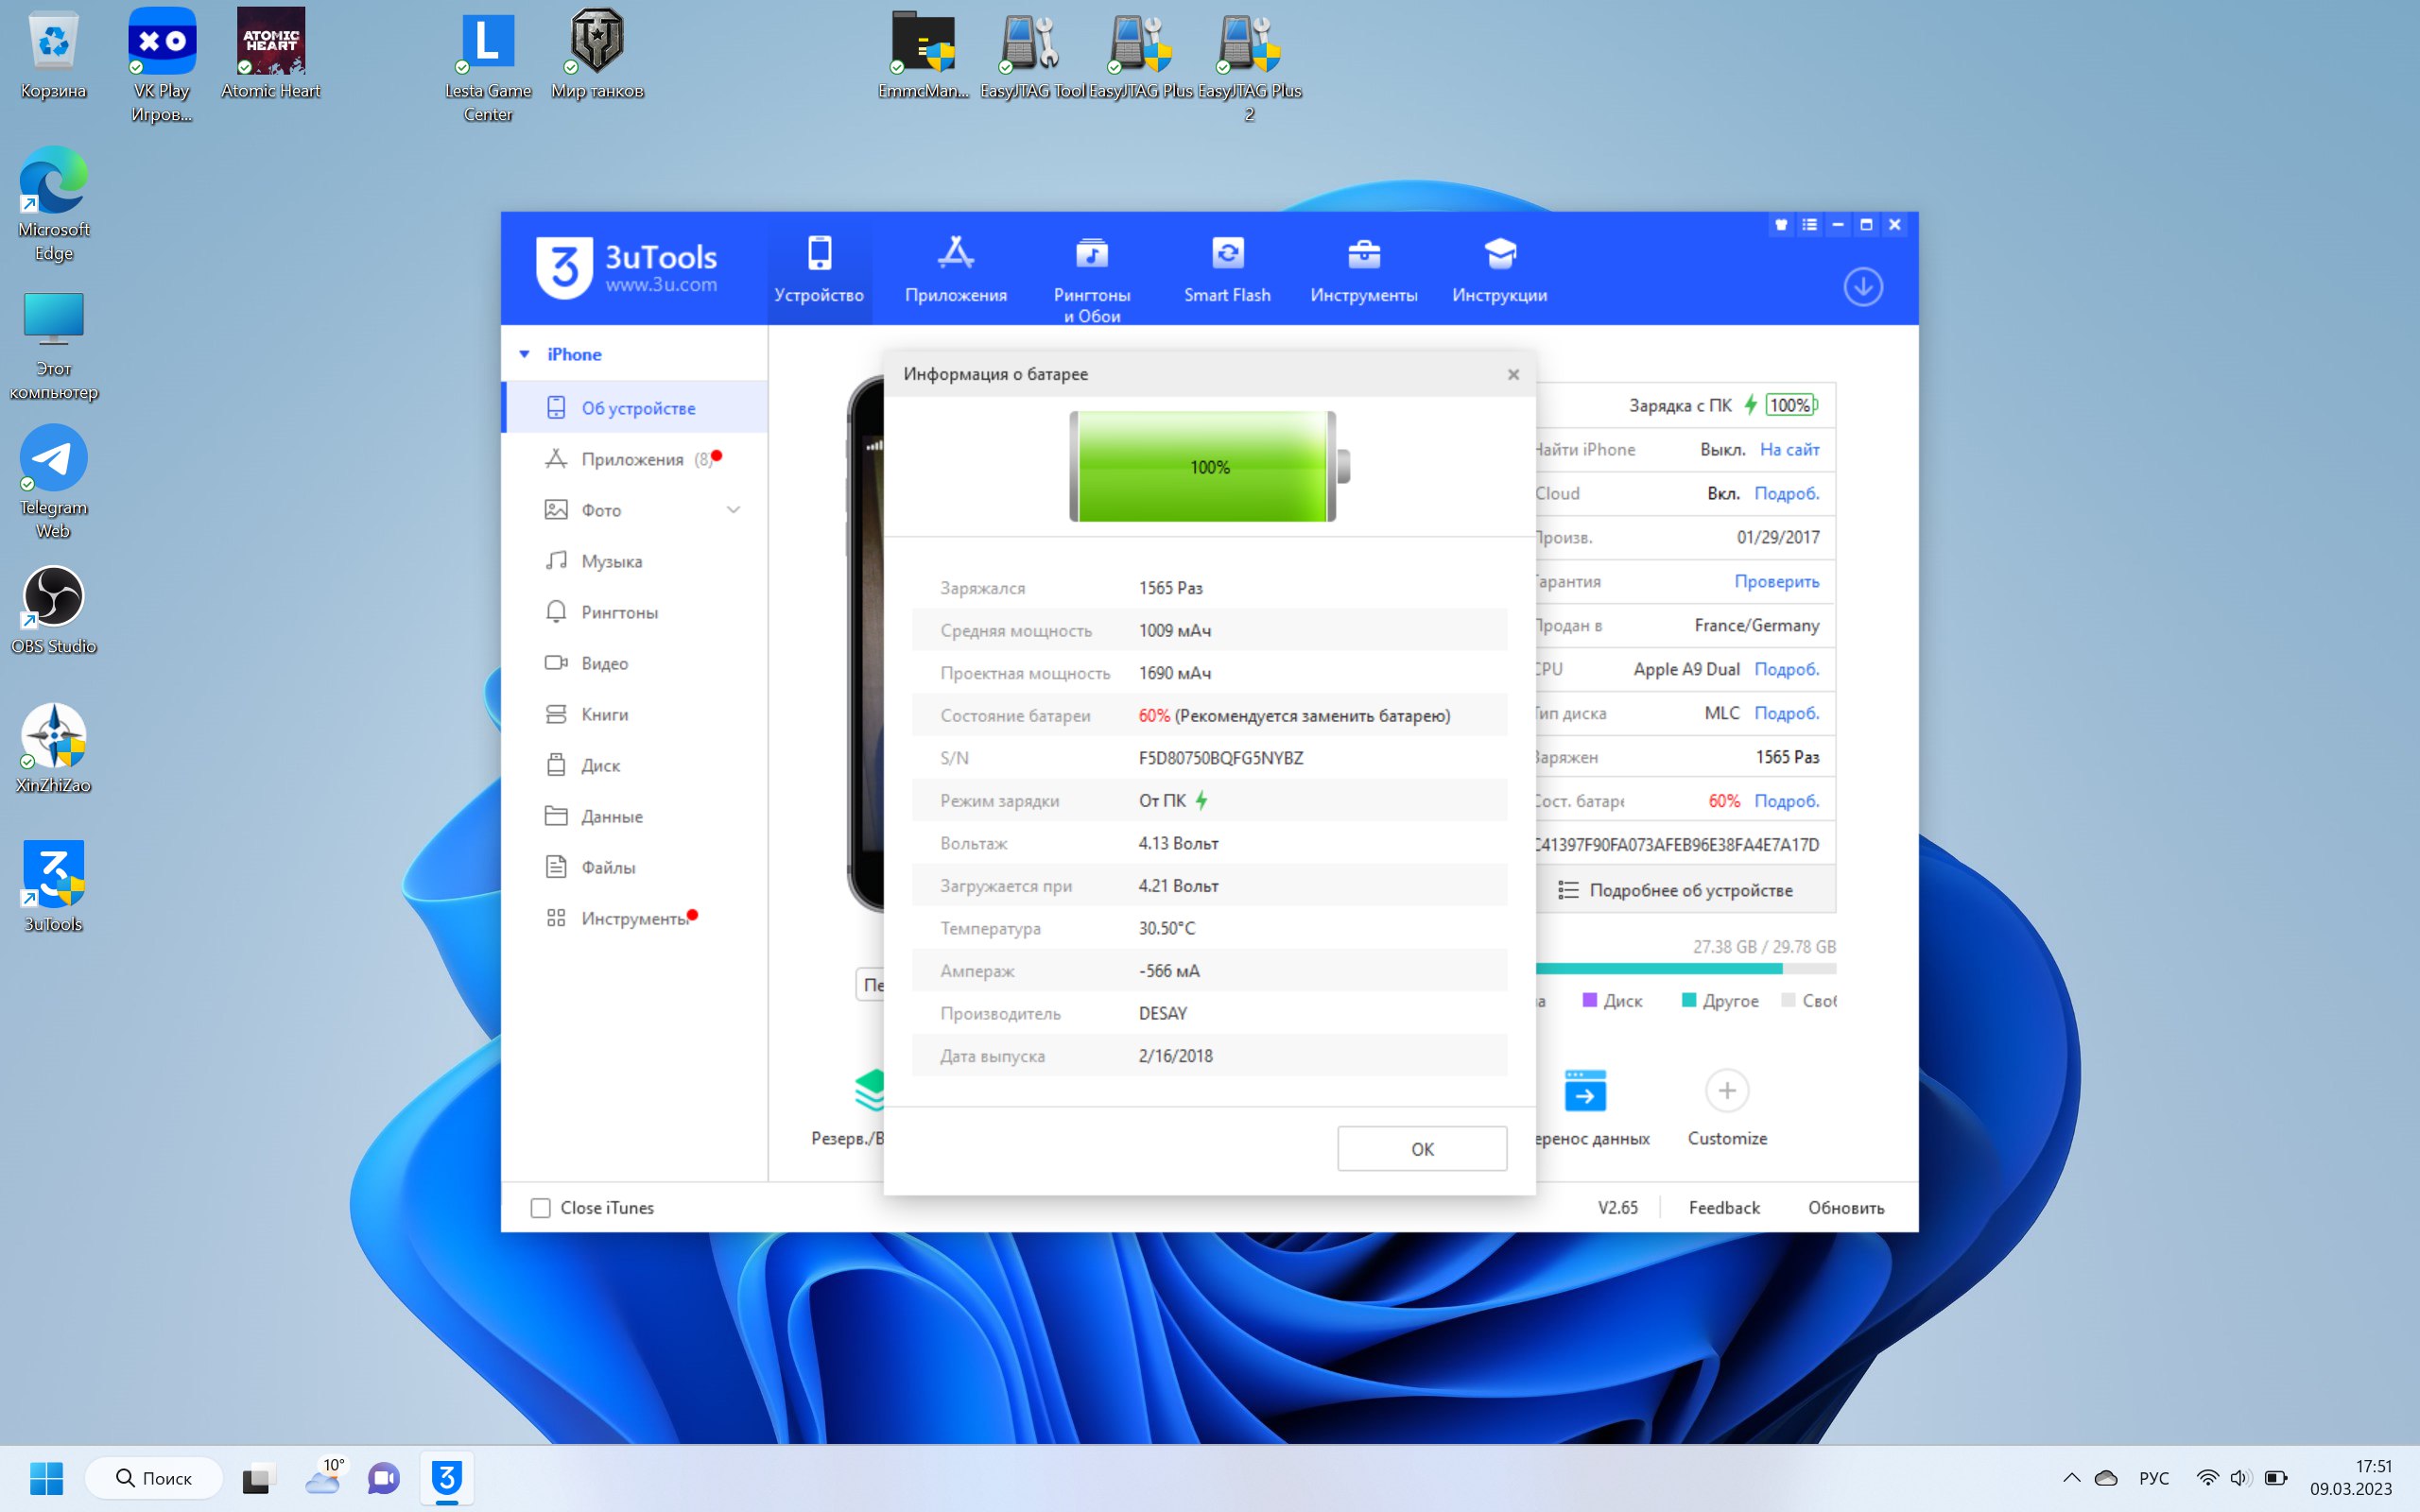This screenshot has height=1512, width=2420.
Task: Click OK in battery info dialog
Action: click(x=1422, y=1149)
